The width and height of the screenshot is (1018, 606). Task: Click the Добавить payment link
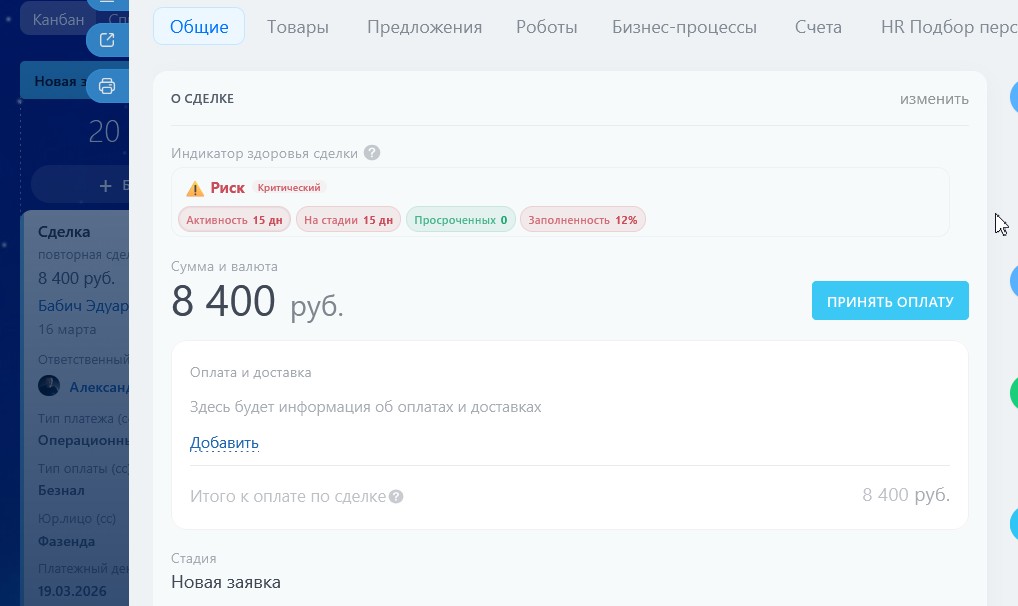[x=224, y=442]
